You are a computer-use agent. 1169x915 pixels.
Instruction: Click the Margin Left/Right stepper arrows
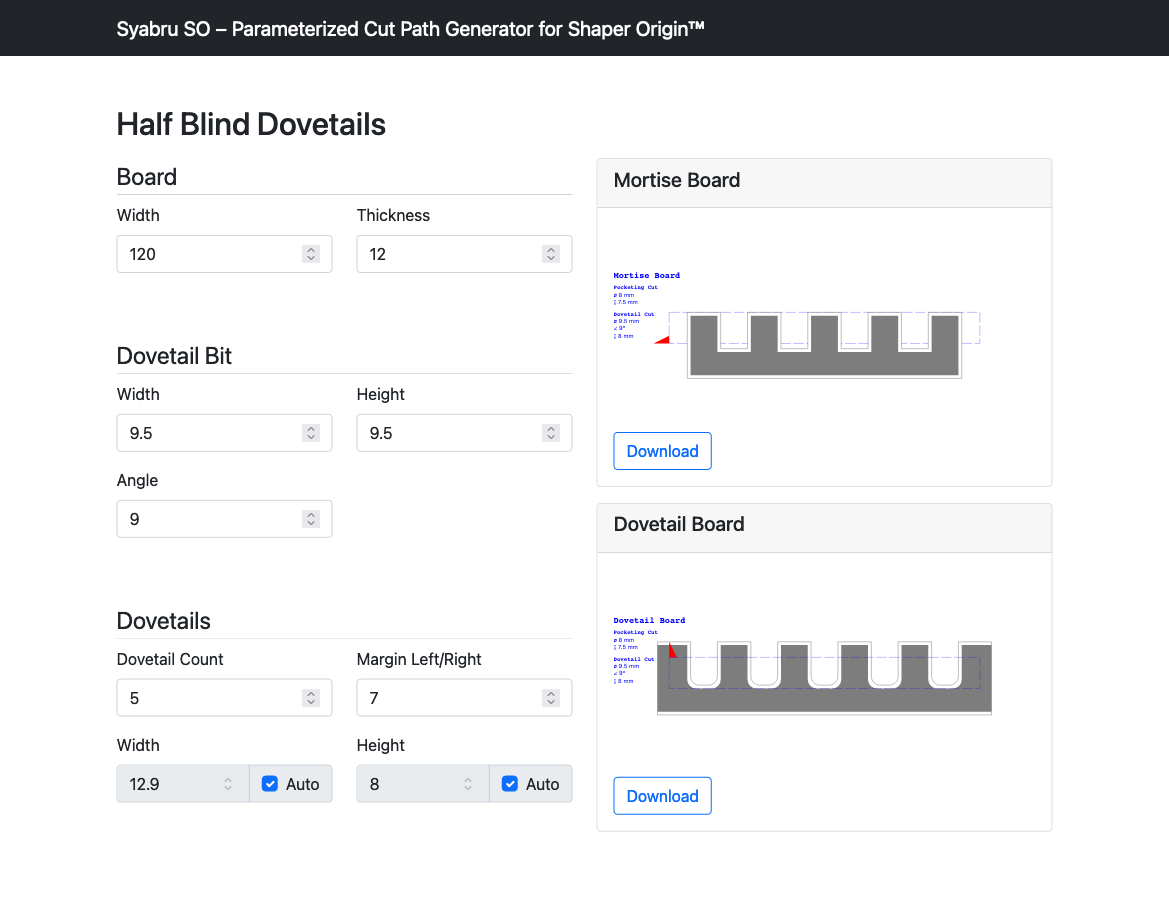click(551, 698)
